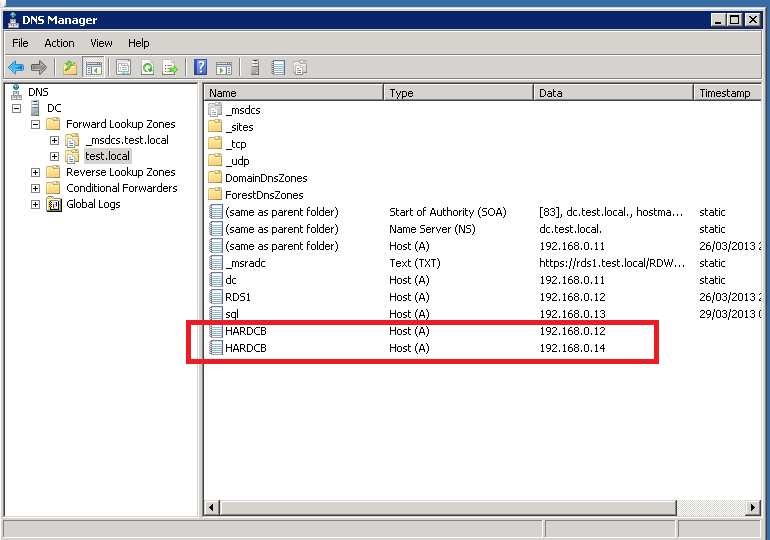
Task: Expand Reverse Lookup Zones
Action: 35,172
